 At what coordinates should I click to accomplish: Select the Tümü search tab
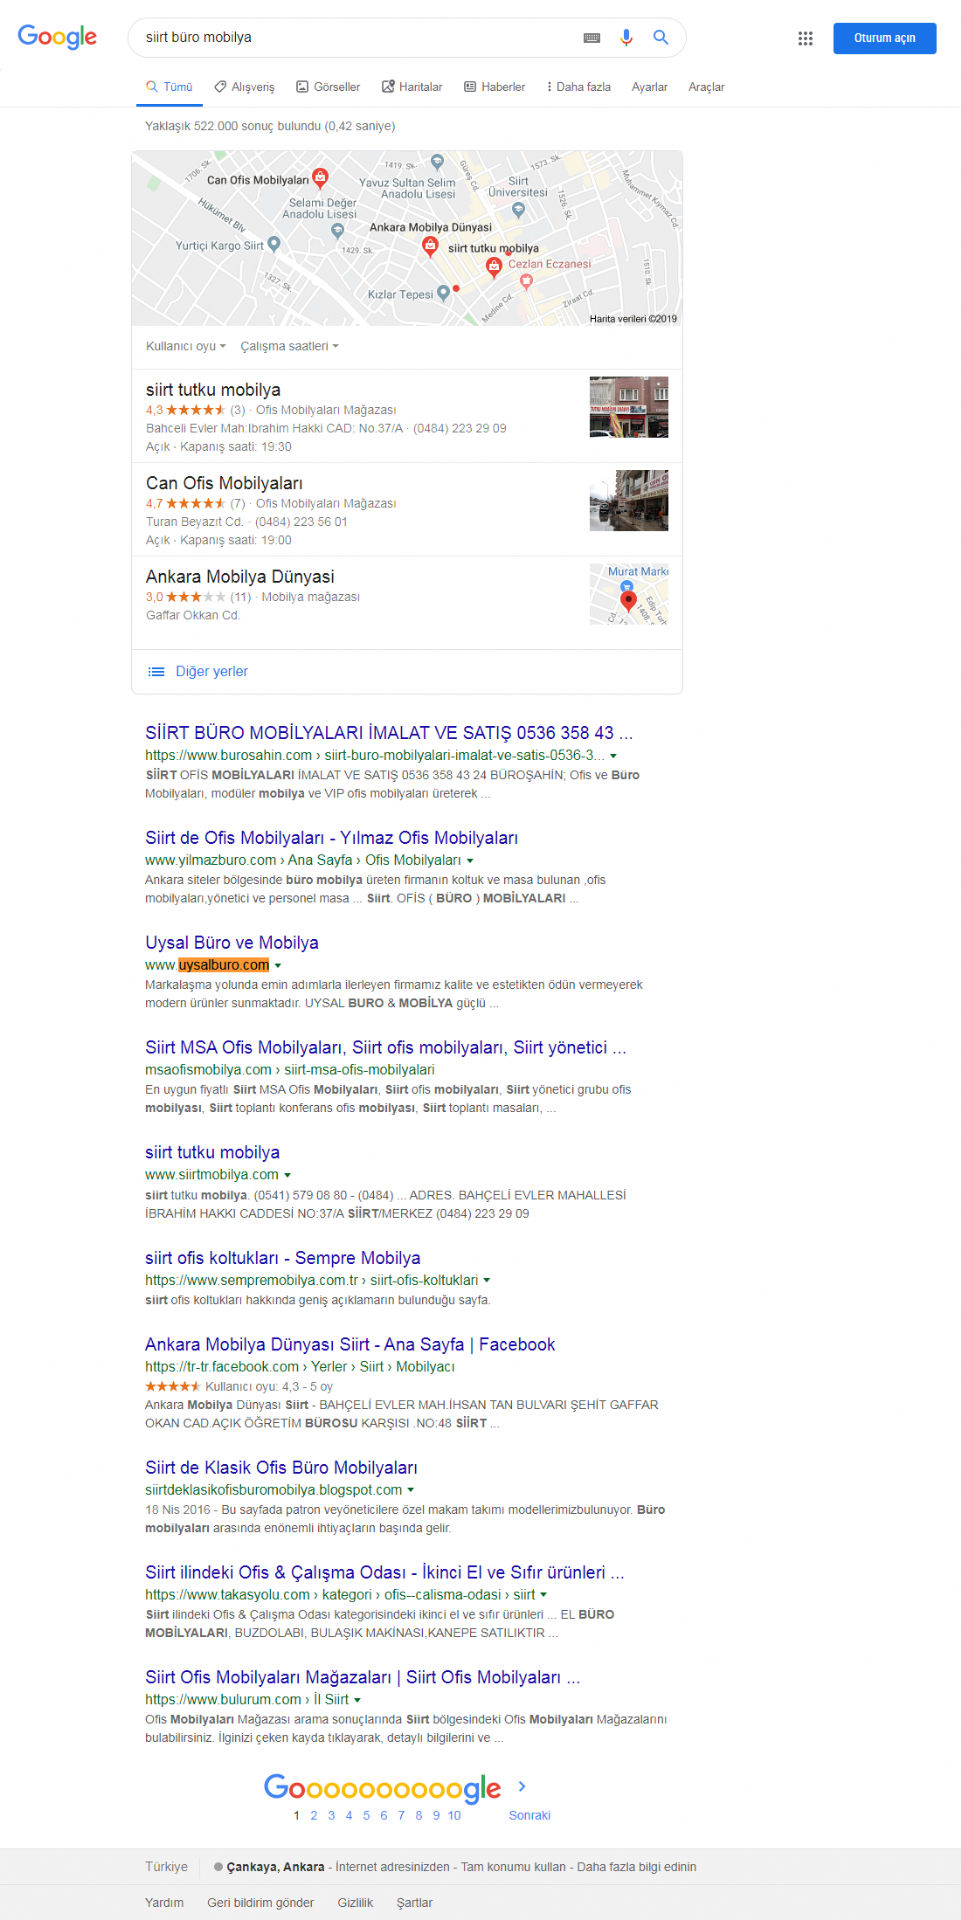[169, 87]
